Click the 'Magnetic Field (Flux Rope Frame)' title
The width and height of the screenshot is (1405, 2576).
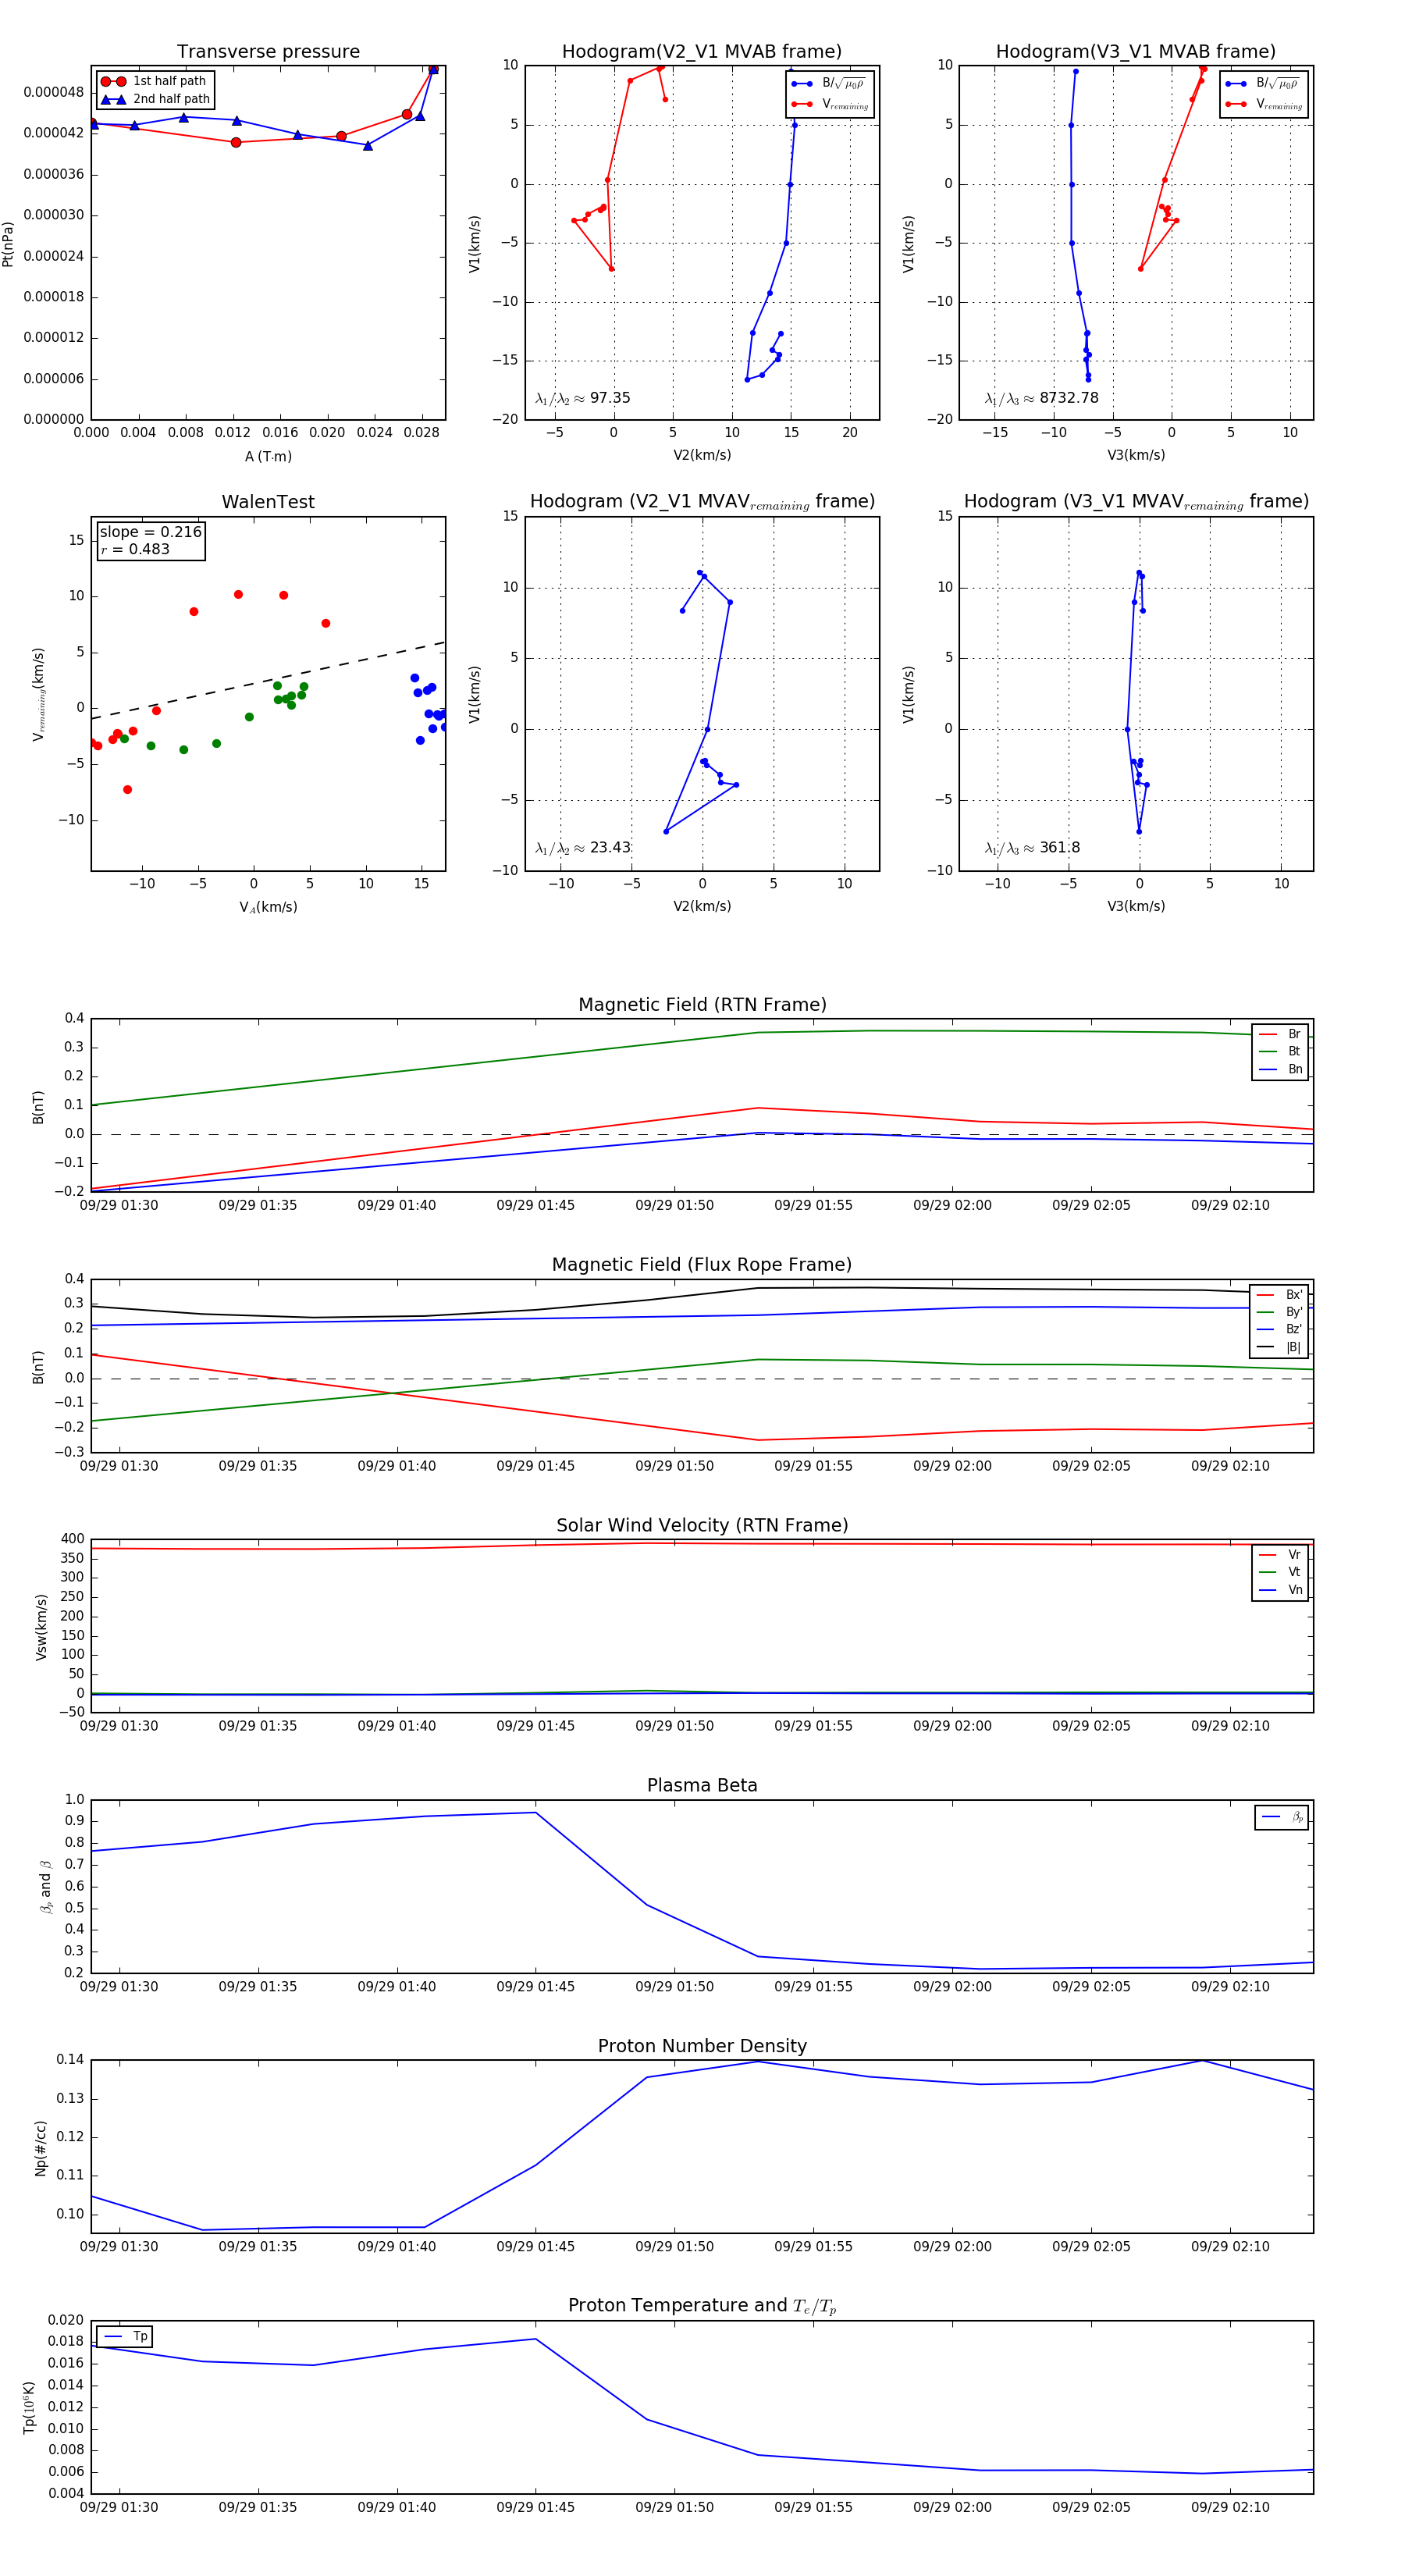click(x=702, y=1265)
